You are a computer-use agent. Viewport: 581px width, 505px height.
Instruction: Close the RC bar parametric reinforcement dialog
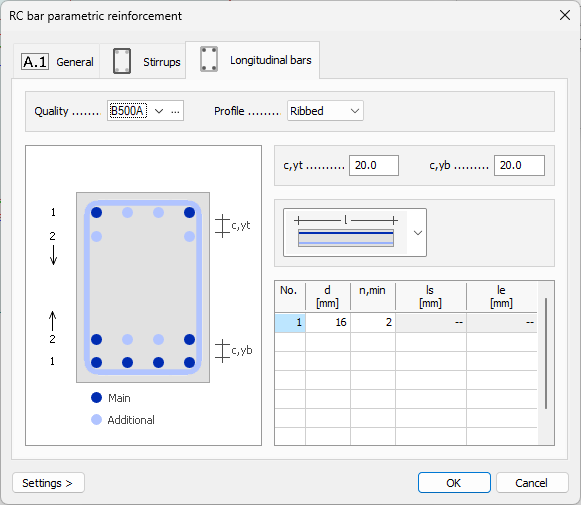tap(565, 16)
